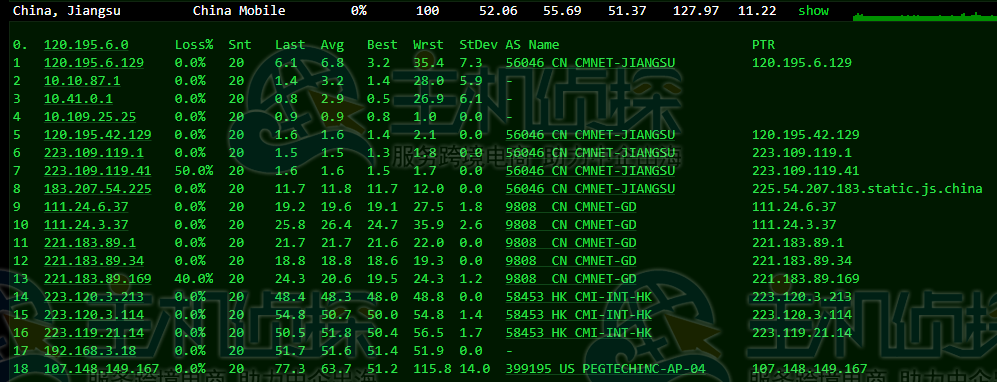Click the 'Loss%' column header
The height and width of the screenshot is (382, 997).
point(194,44)
